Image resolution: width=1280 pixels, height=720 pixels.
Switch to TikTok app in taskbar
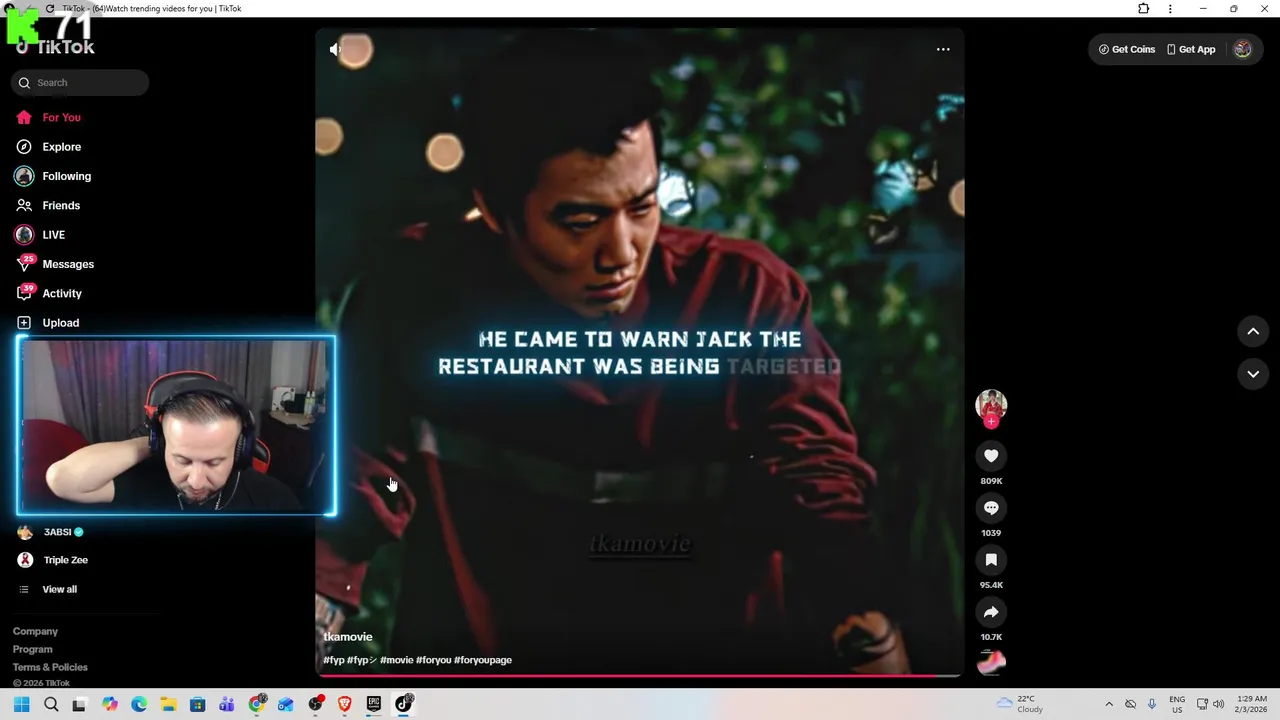pos(404,704)
